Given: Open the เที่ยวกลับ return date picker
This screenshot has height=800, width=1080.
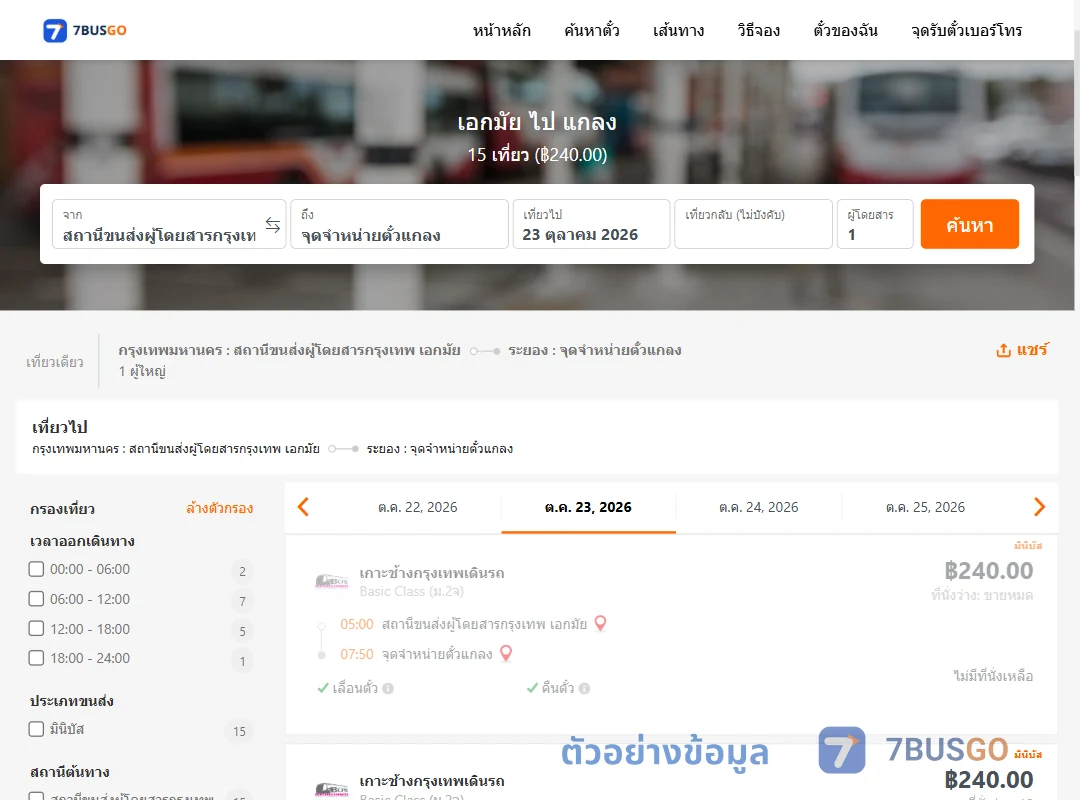Looking at the screenshot, I should point(754,224).
